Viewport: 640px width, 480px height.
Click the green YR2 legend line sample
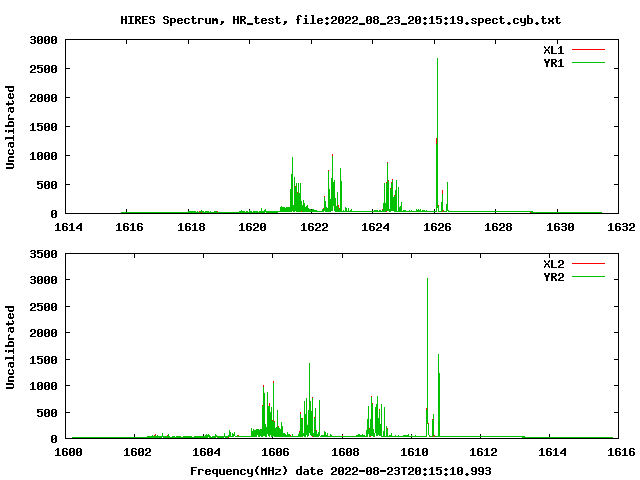pyautogui.click(x=588, y=277)
